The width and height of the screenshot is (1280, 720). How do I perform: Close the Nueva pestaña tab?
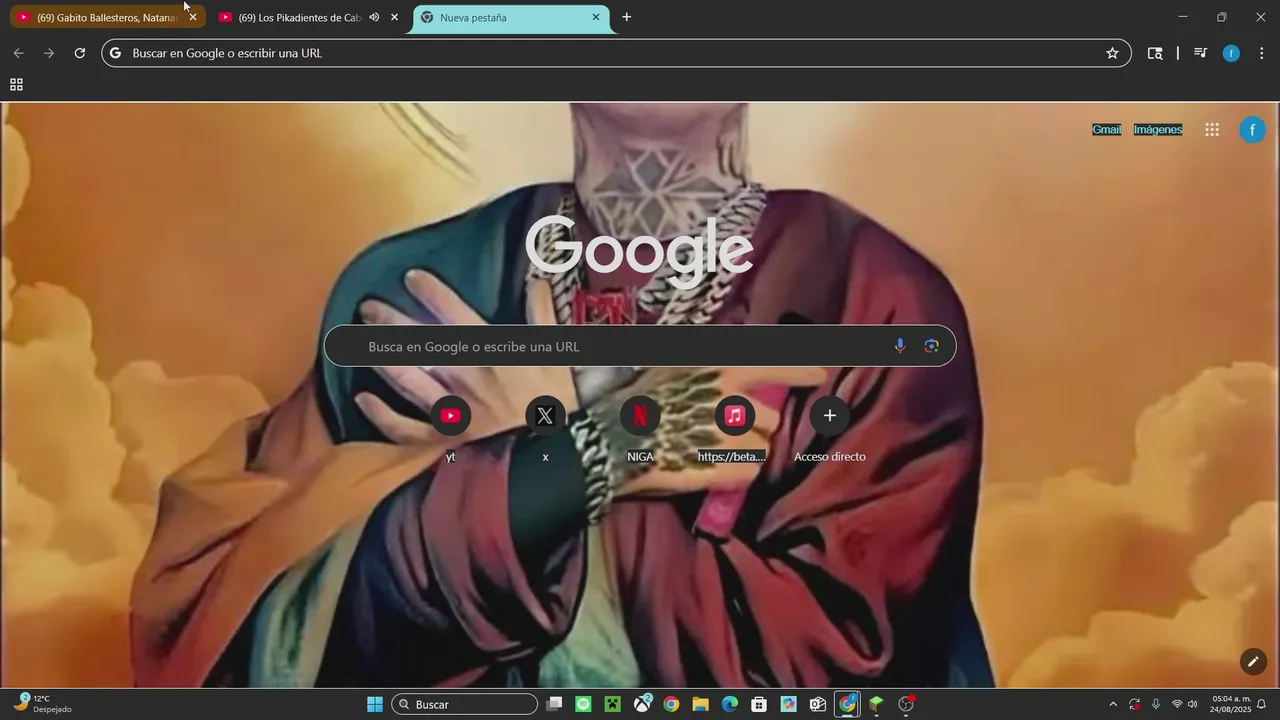[596, 17]
